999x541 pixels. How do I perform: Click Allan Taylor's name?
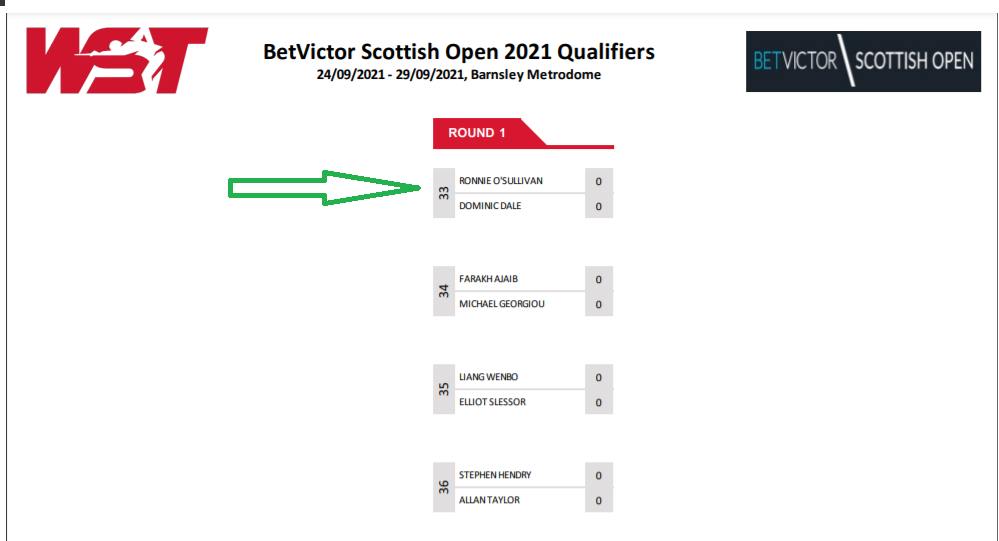click(489, 500)
